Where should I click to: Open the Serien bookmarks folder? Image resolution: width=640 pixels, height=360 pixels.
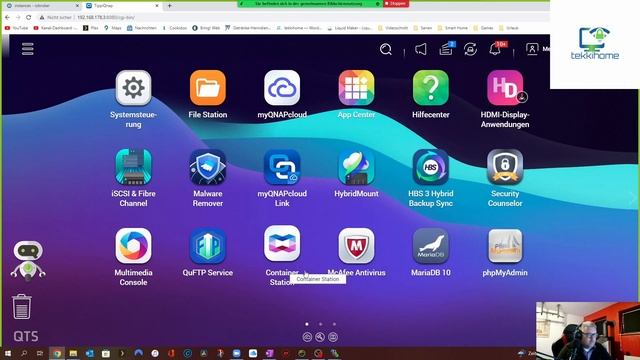[423, 28]
